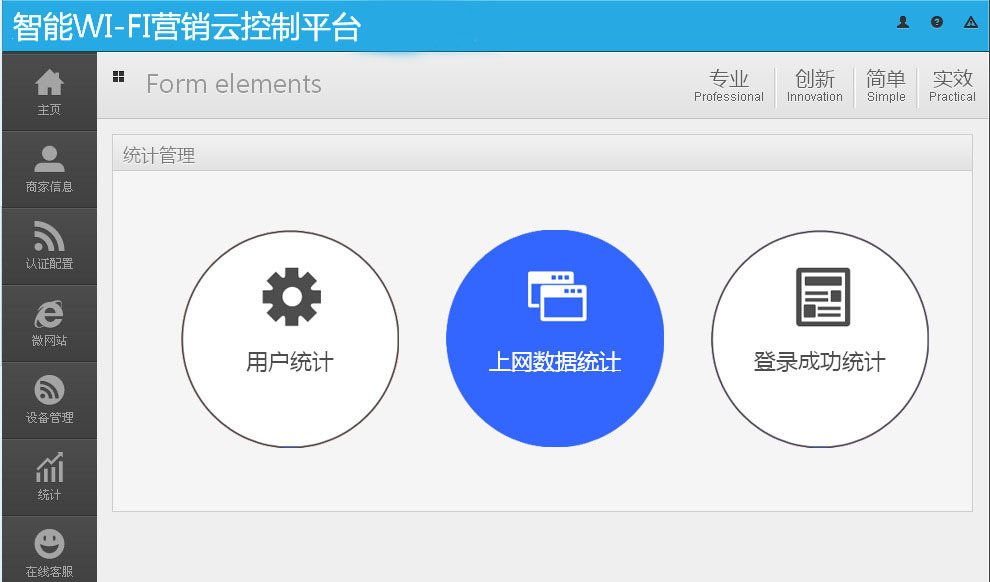
Task: Open 商家信息 from the sidebar
Action: click(49, 160)
